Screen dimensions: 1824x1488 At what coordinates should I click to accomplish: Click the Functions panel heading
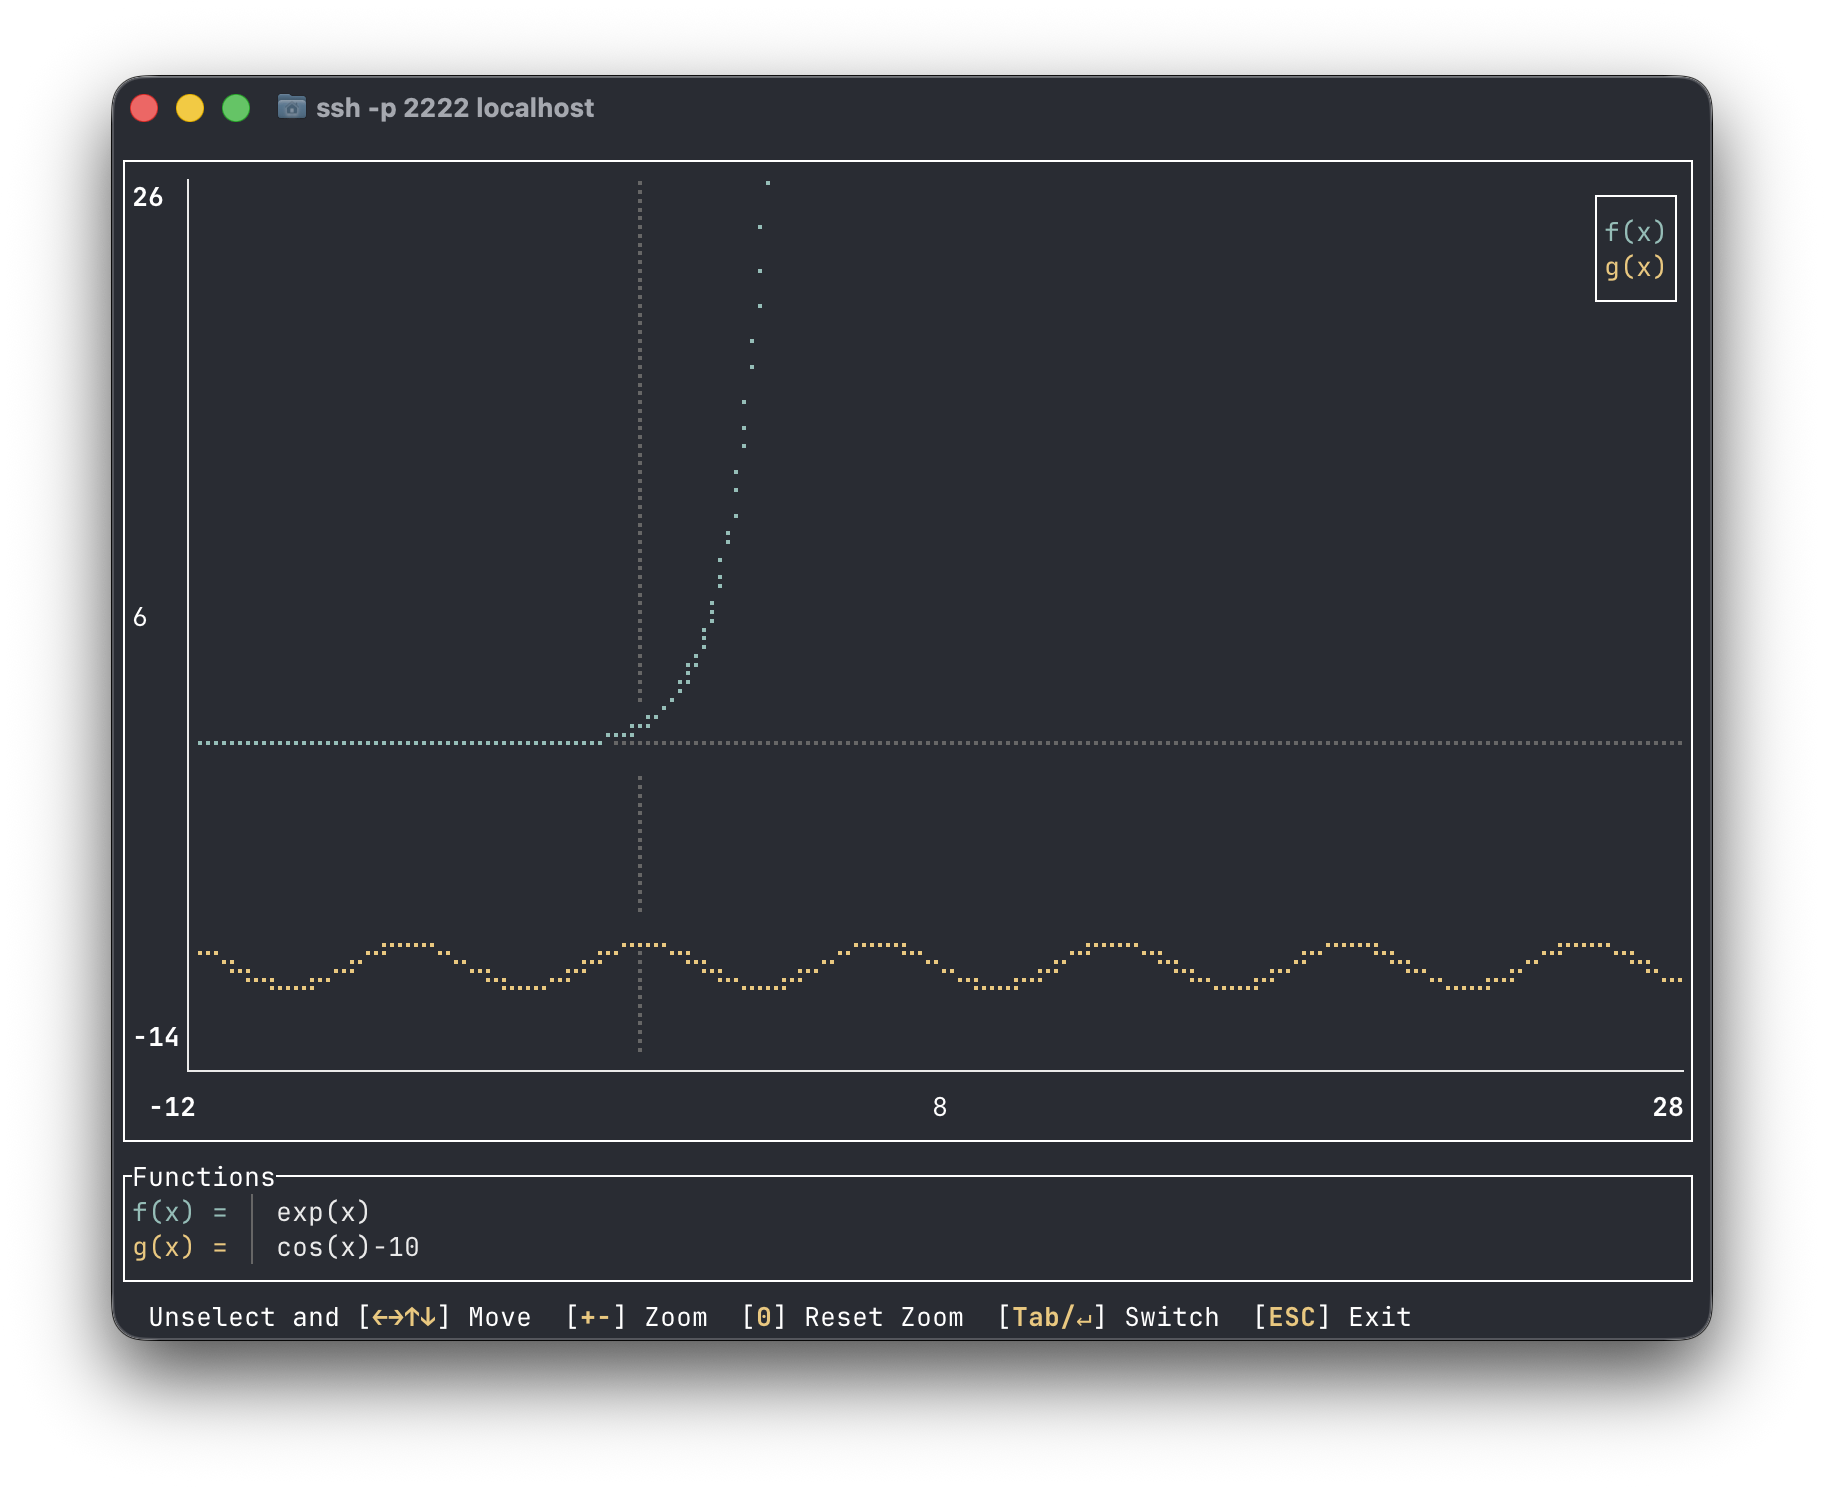pos(203,1177)
